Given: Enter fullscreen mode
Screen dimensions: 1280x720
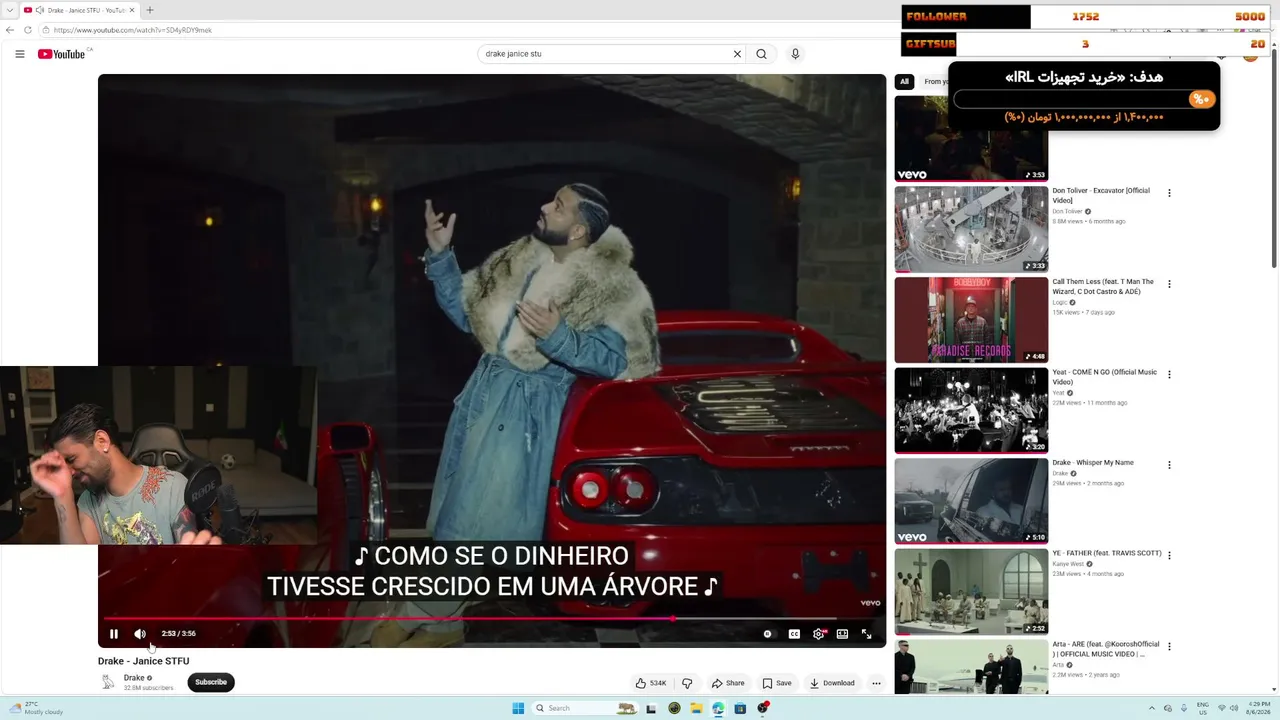Looking at the screenshot, I should point(866,634).
